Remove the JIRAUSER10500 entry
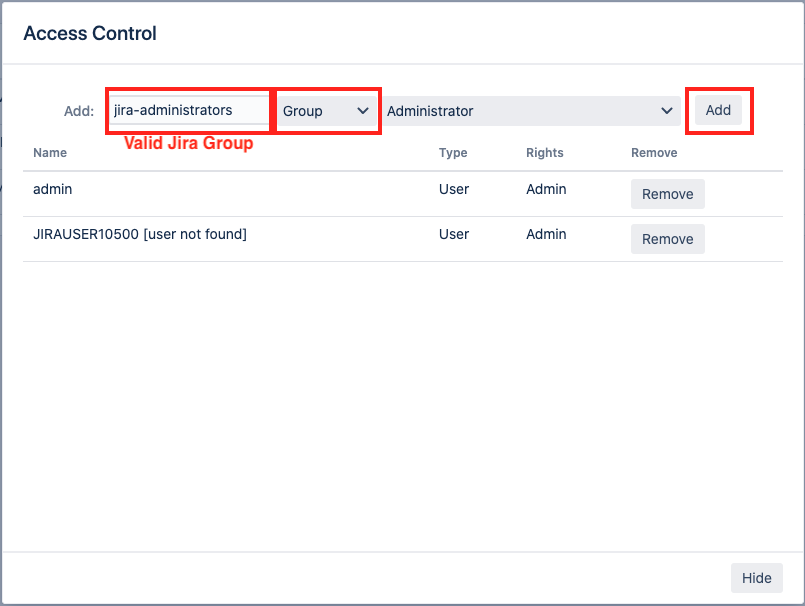 [x=667, y=239]
